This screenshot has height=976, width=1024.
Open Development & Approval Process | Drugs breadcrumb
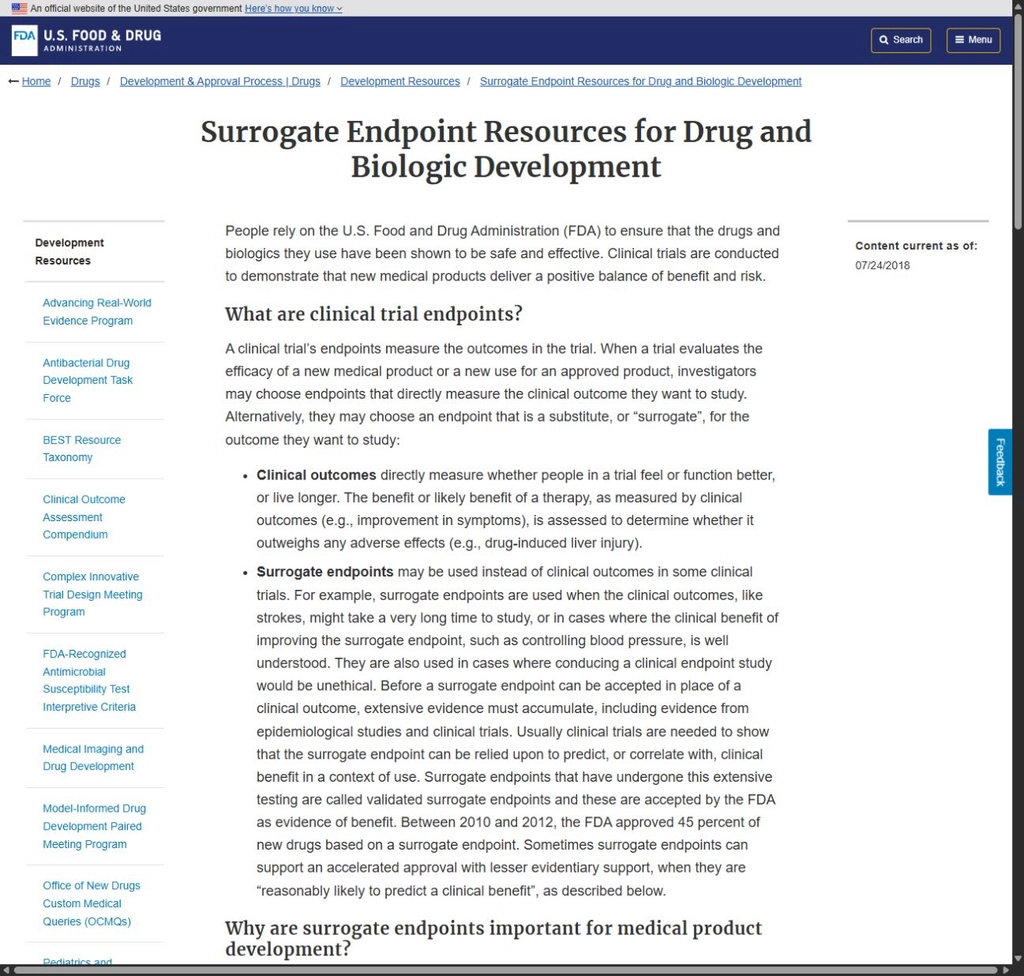coord(220,81)
